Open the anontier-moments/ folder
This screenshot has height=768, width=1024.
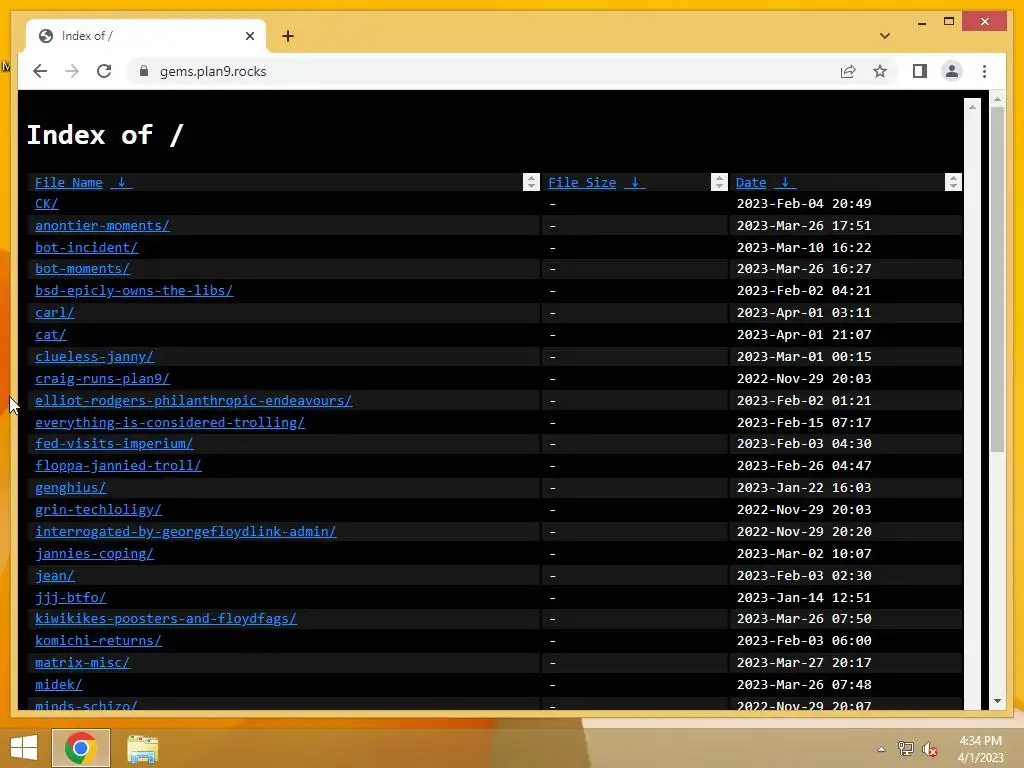[103, 226]
